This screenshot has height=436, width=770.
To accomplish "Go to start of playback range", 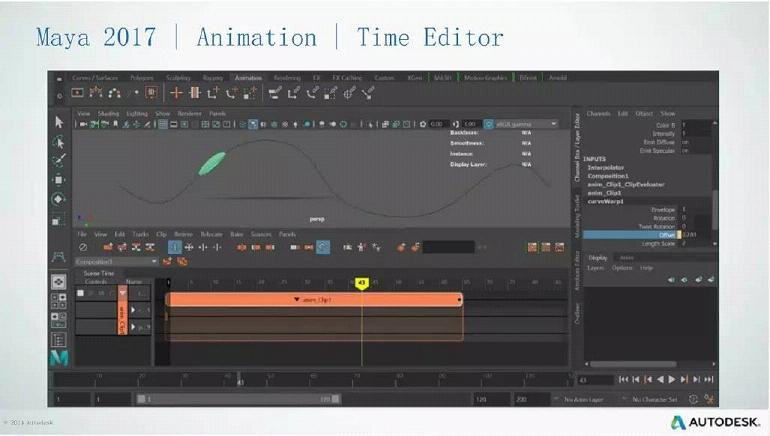I will 623,380.
